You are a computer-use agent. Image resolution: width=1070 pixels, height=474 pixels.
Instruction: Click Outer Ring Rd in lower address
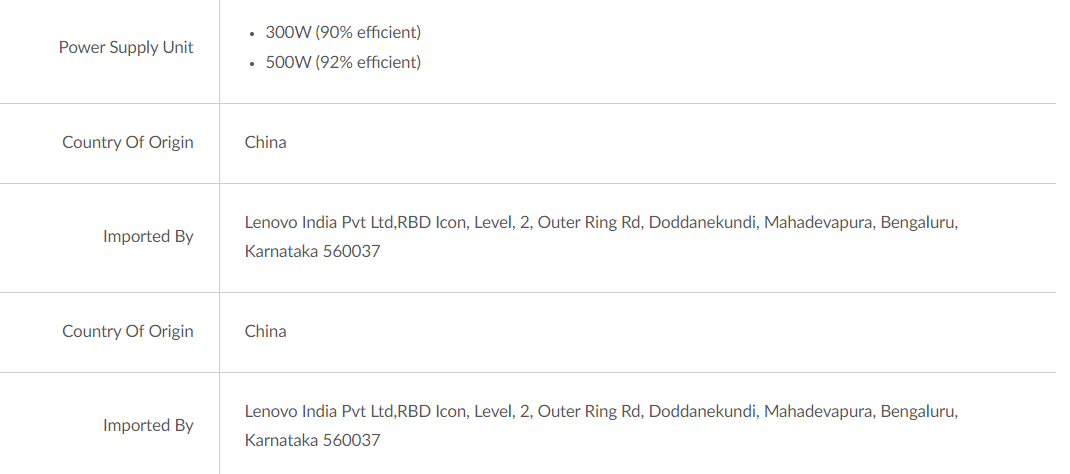pyautogui.click(x=589, y=411)
